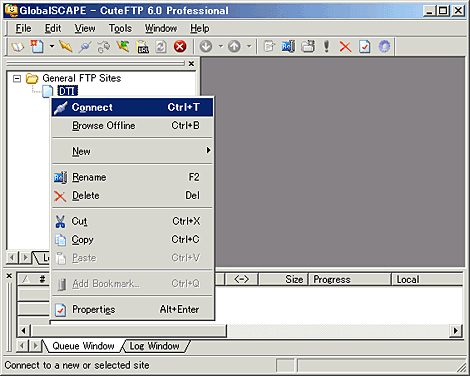This screenshot has width=470, height=376.
Task: Click the Connect to URL icon
Action: pyautogui.click(x=143, y=47)
